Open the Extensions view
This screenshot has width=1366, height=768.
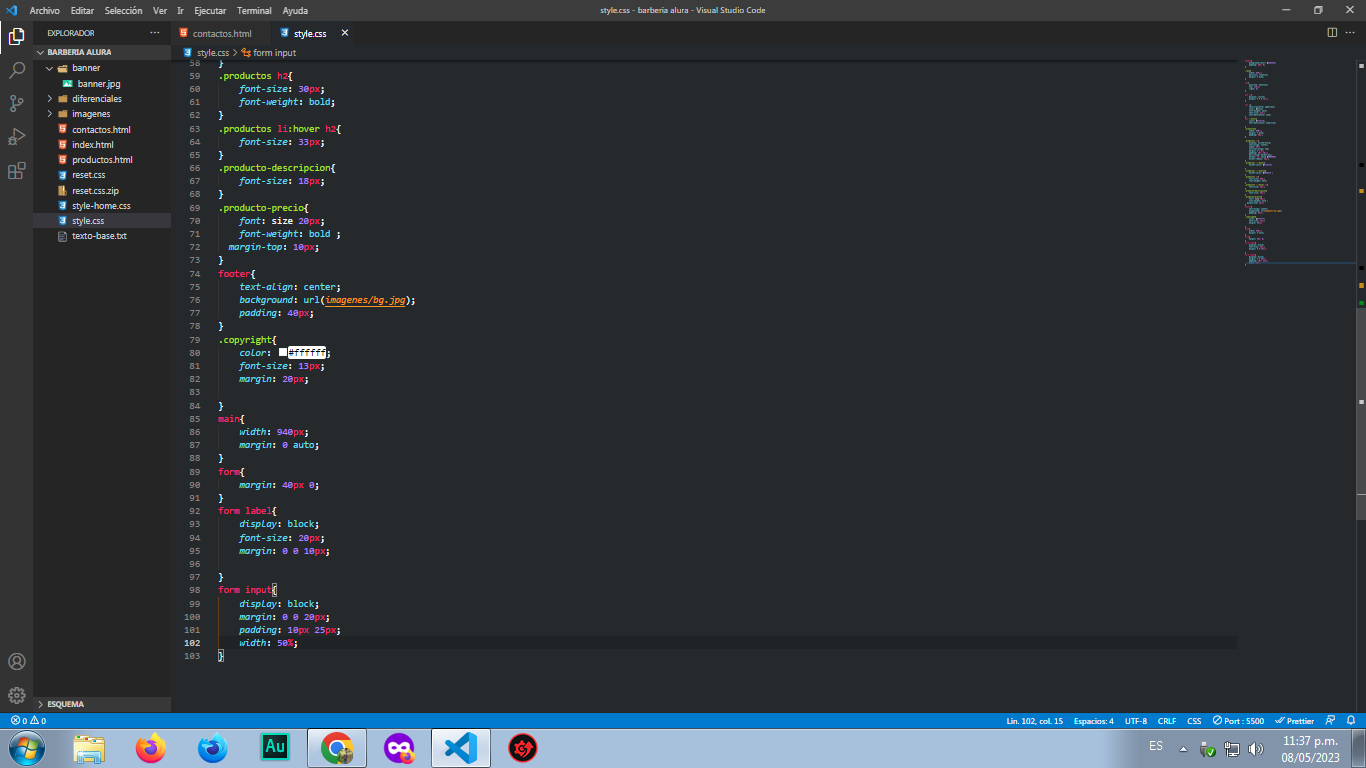(16, 171)
